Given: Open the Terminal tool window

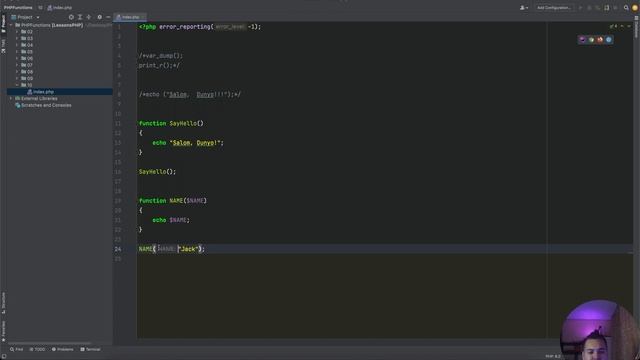Looking at the screenshot, I should pos(90,349).
